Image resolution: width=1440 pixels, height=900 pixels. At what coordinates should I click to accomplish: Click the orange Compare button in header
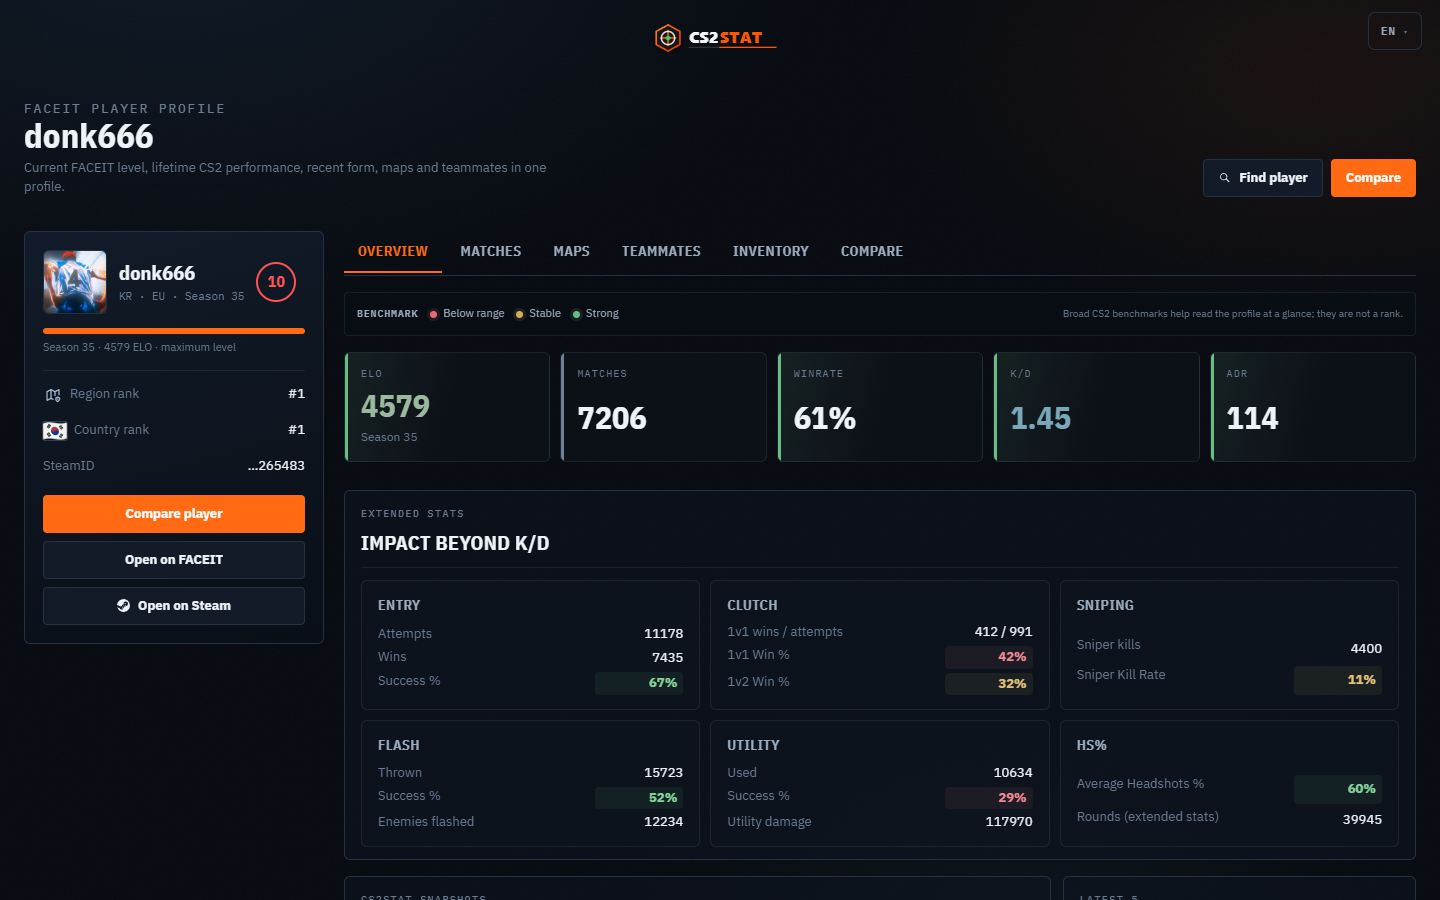click(1373, 178)
